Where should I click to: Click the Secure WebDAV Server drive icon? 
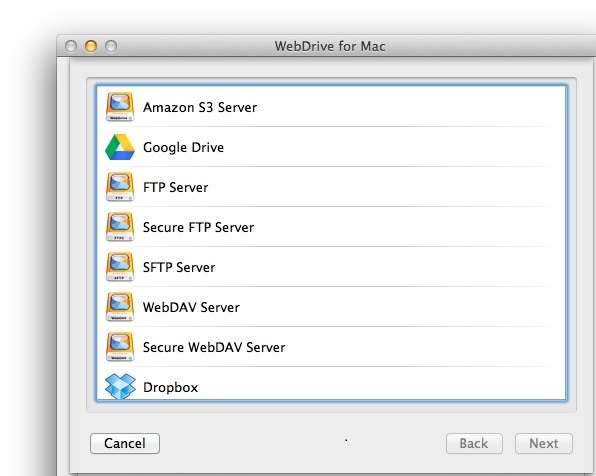(120, 347)
